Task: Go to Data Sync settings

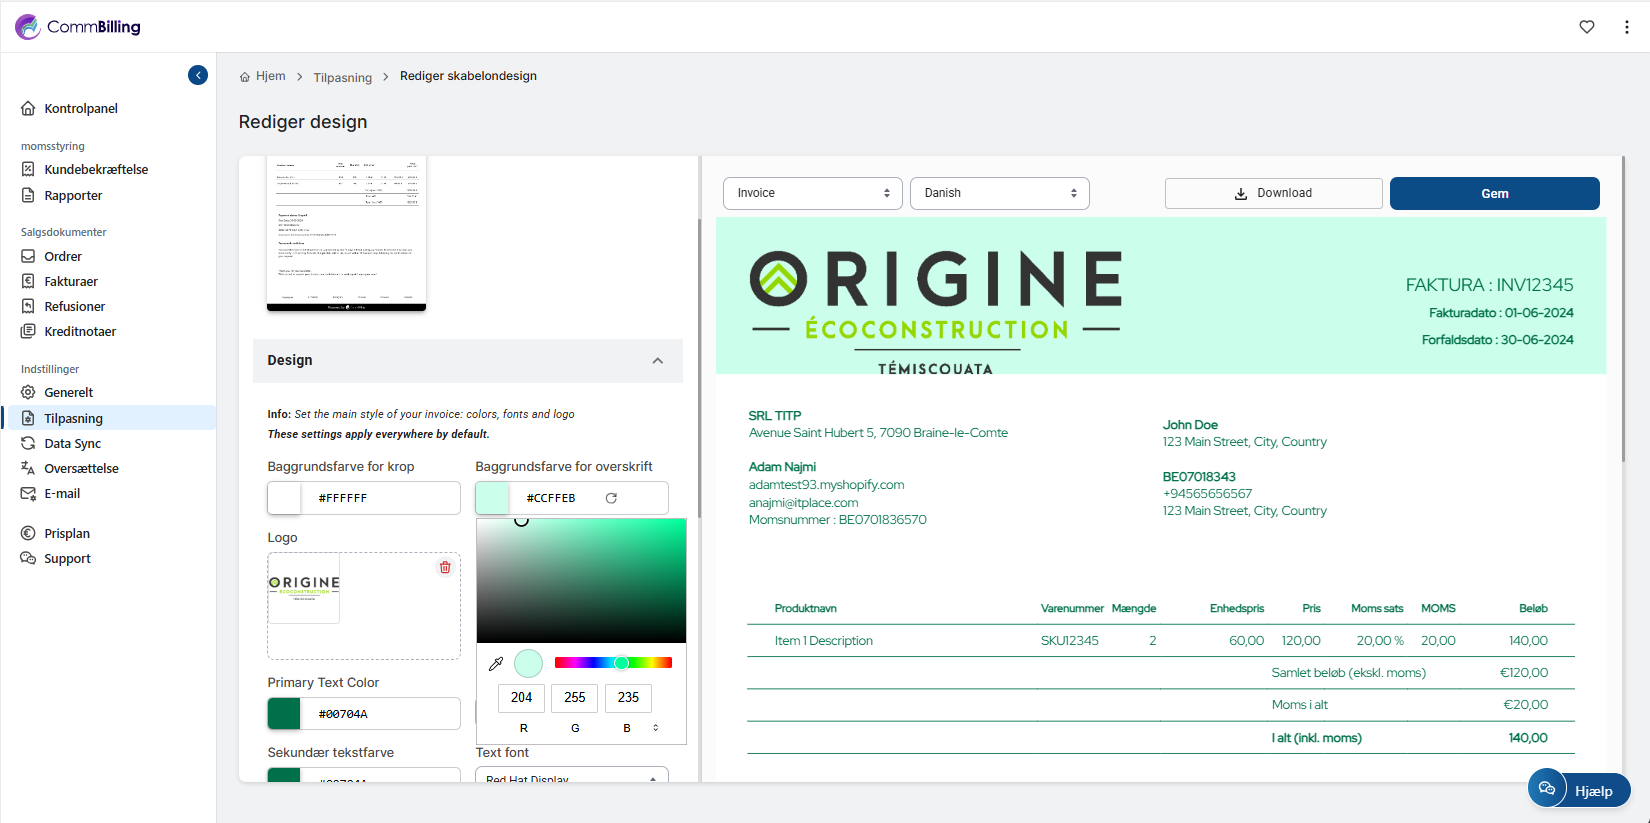Action: pos(72,444)
